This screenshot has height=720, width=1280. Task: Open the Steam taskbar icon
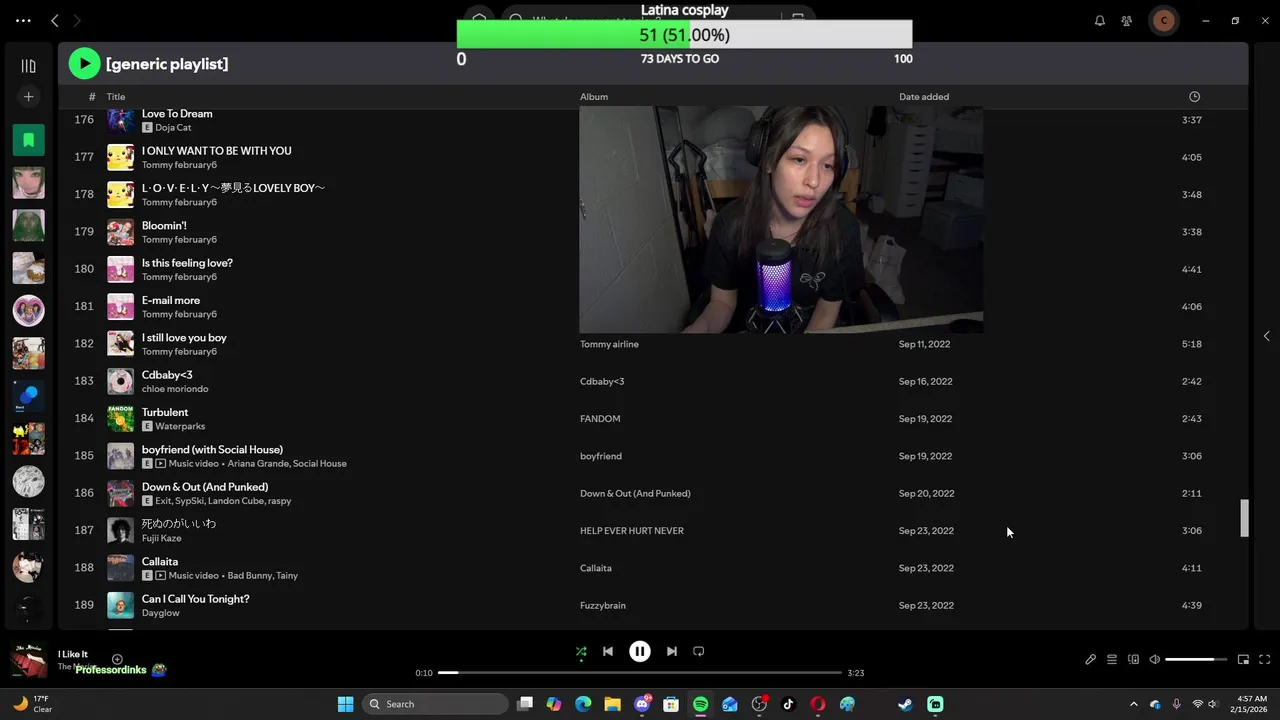click(905, 704)
